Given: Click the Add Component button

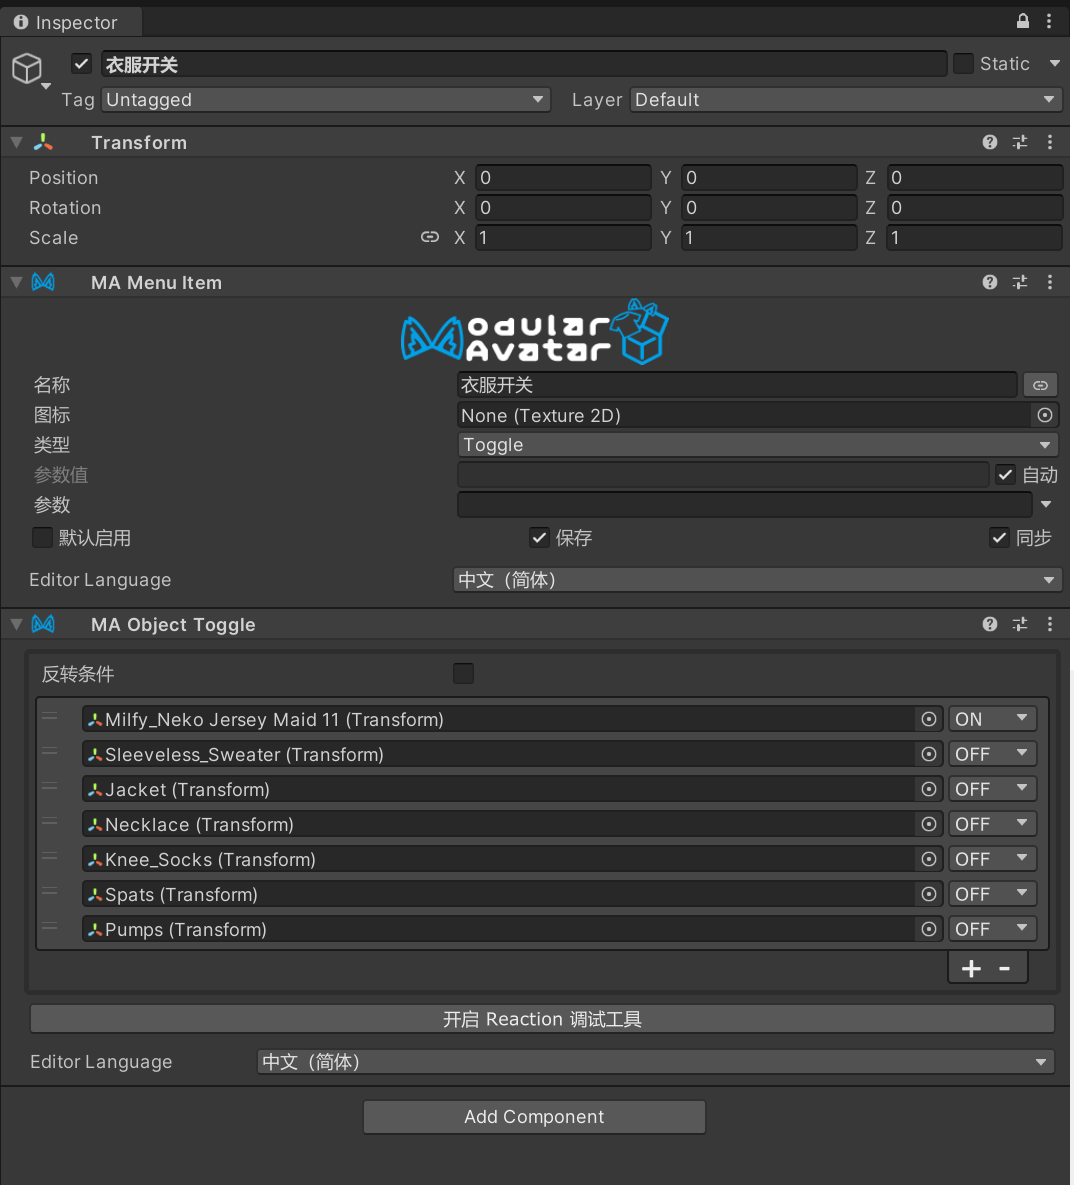Looking at the screenshot, I should coord(534,1117).
